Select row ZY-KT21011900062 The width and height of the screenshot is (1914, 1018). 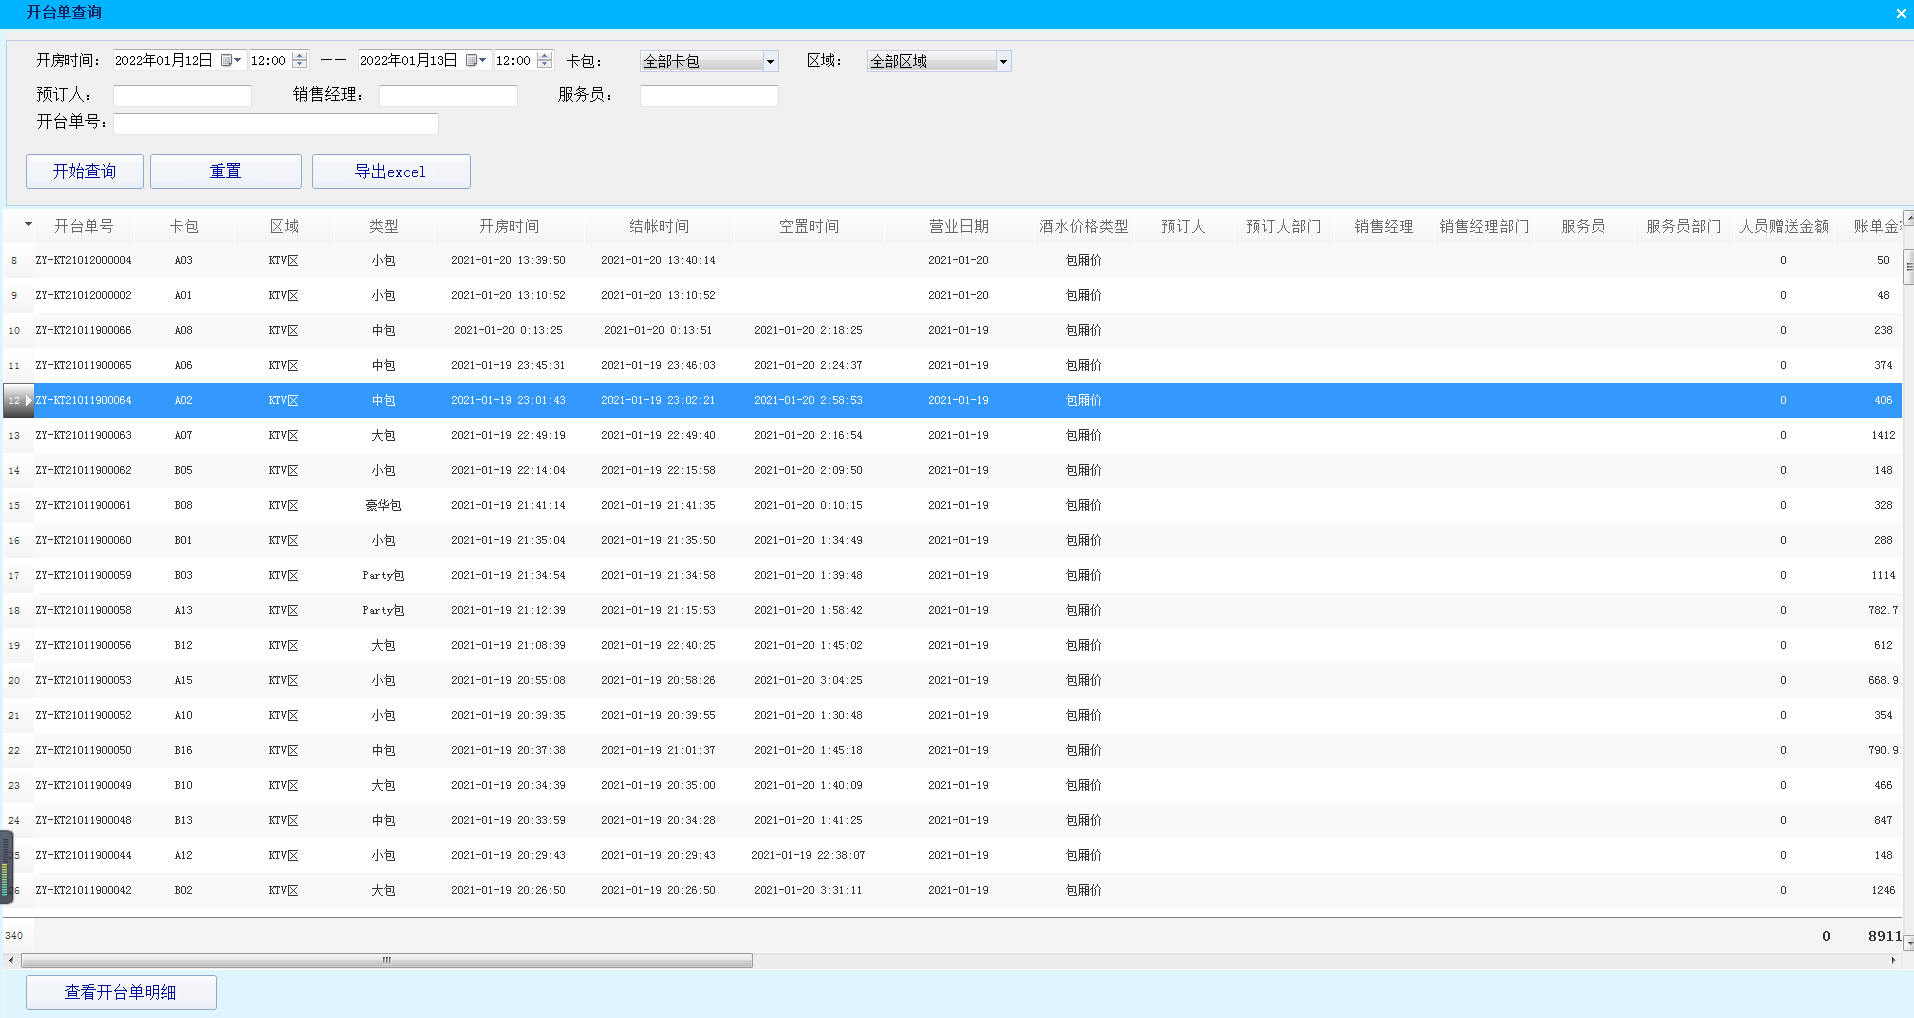click(952, 470)
